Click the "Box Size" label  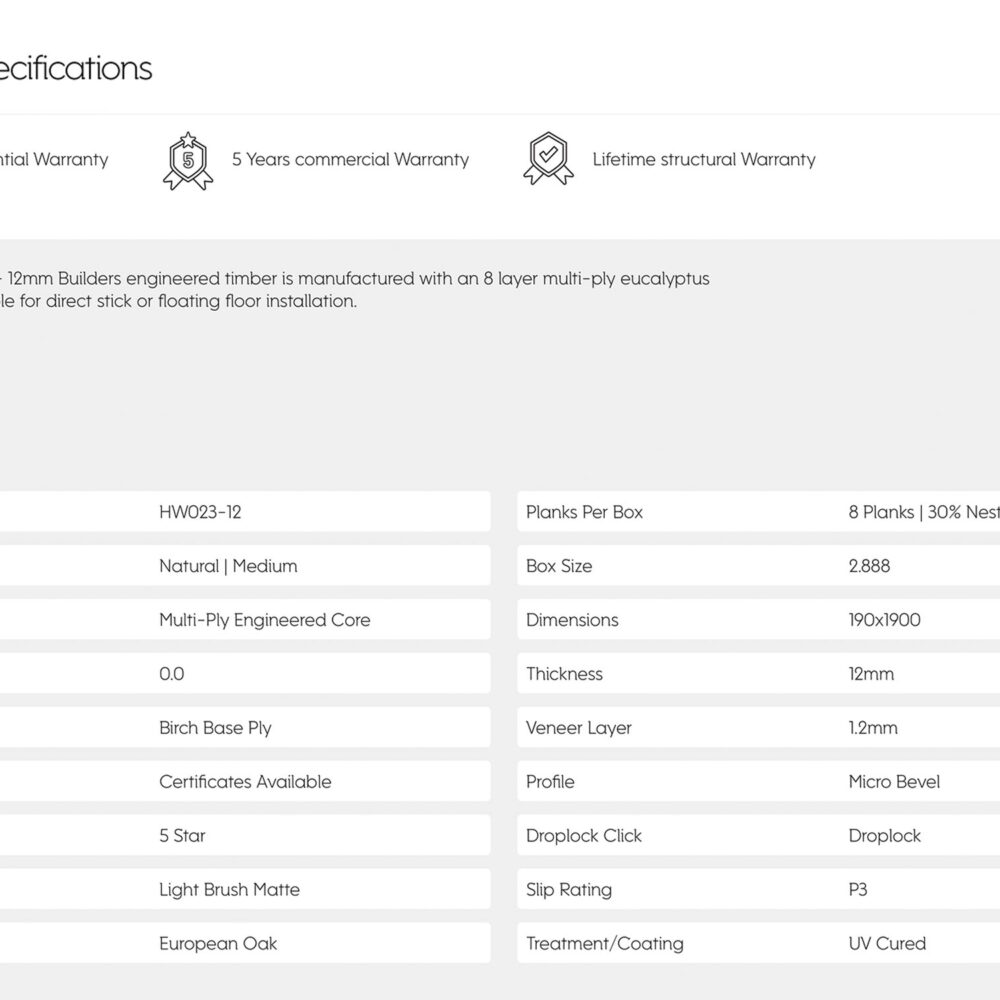pyautogui.click(x=559, y=566)
